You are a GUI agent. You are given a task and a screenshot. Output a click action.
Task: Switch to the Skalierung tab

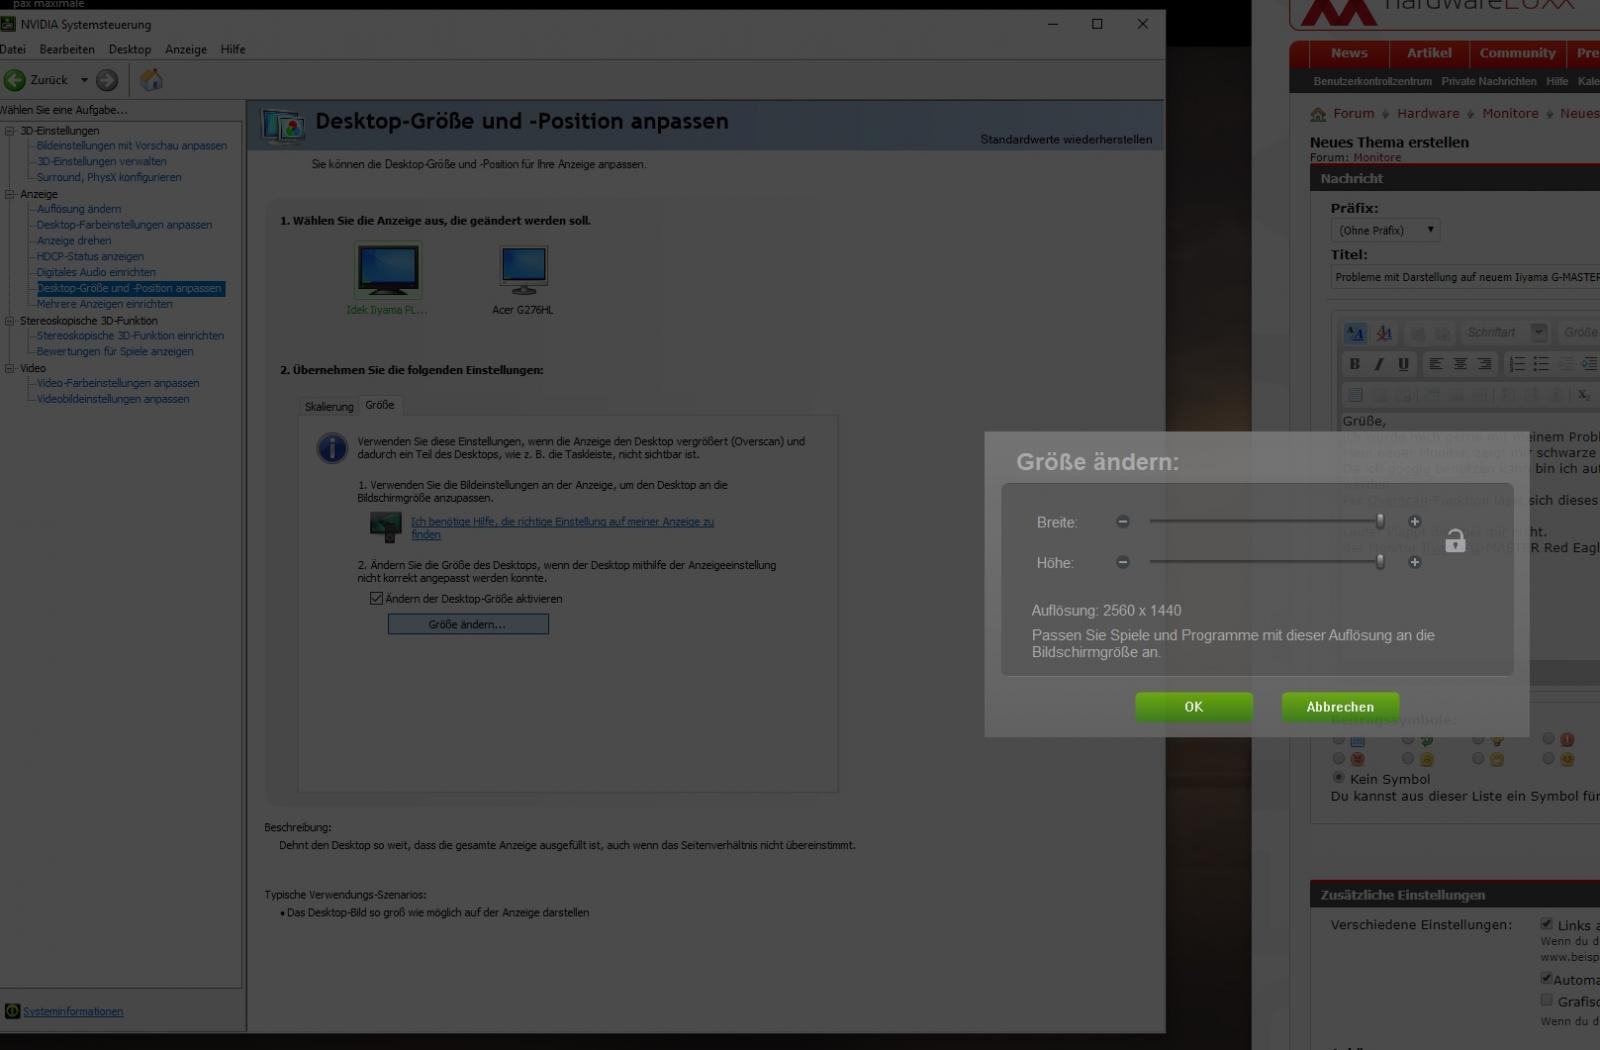click(329, 407)
